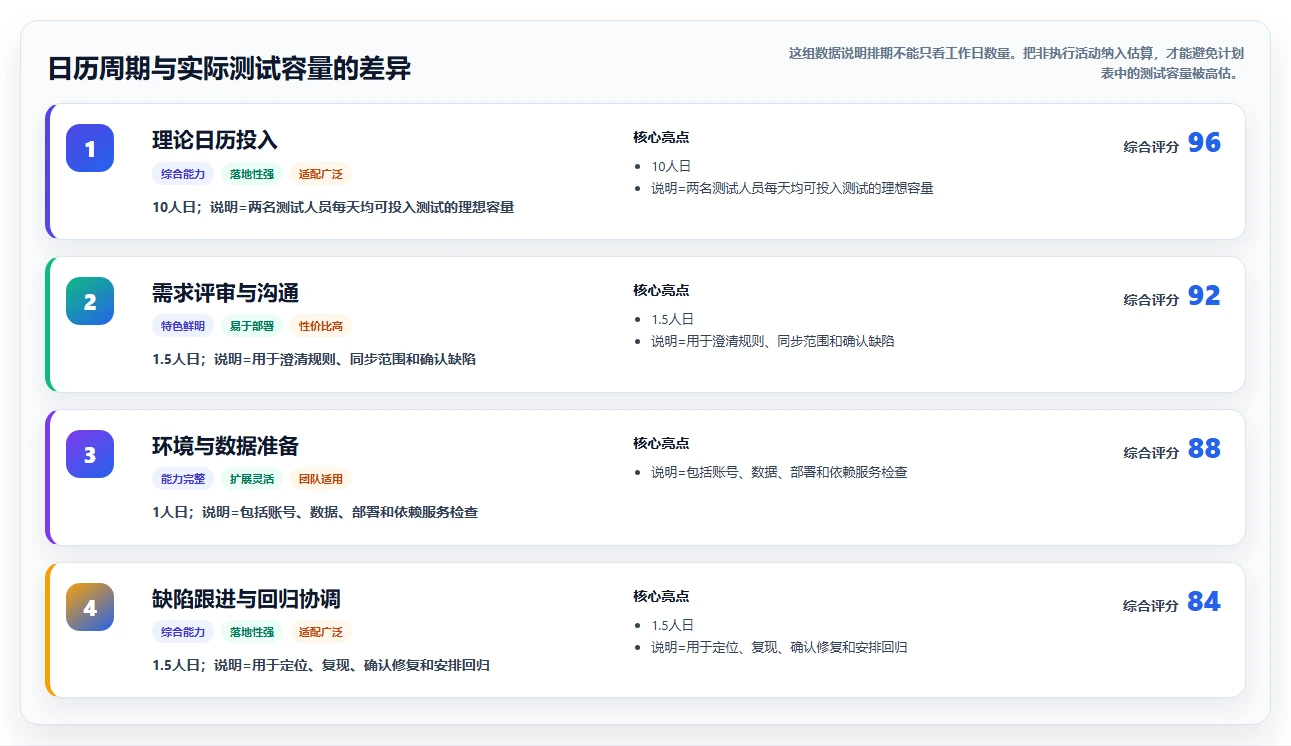Select the 易于部署 tag

(x=252, y=326)
